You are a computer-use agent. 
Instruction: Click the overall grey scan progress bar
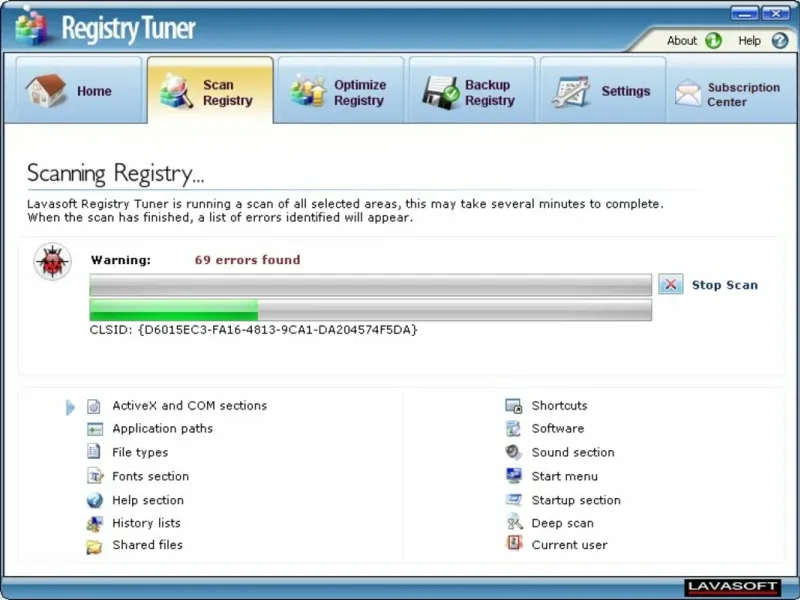pos(370,285)
